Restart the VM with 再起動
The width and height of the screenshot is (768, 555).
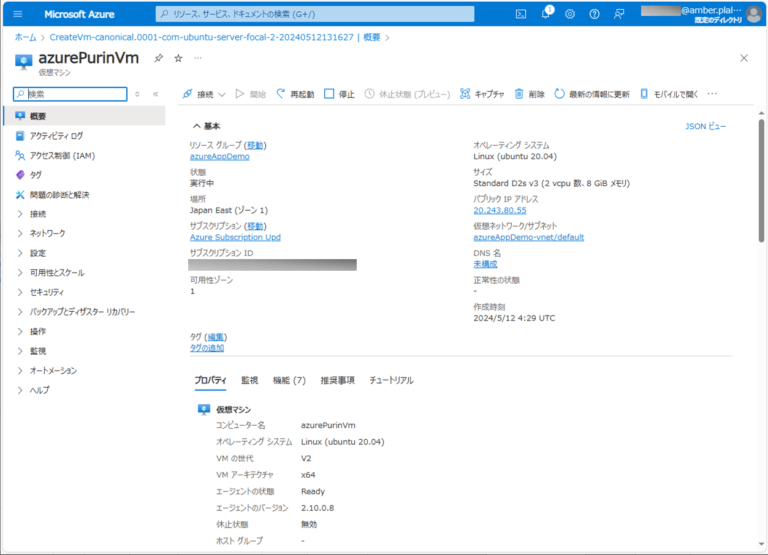pos(295,94)
